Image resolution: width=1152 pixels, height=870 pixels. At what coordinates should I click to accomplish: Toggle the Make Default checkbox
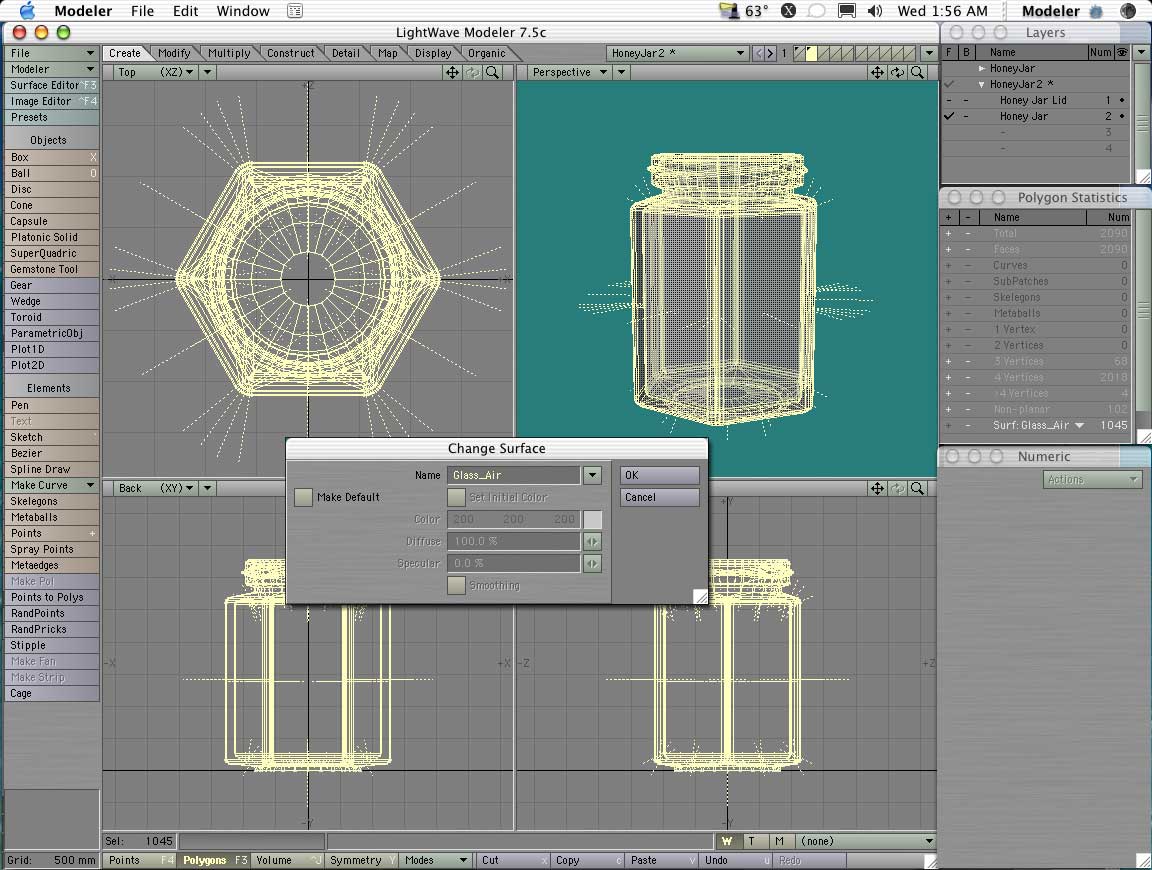[x=303, y=497]
